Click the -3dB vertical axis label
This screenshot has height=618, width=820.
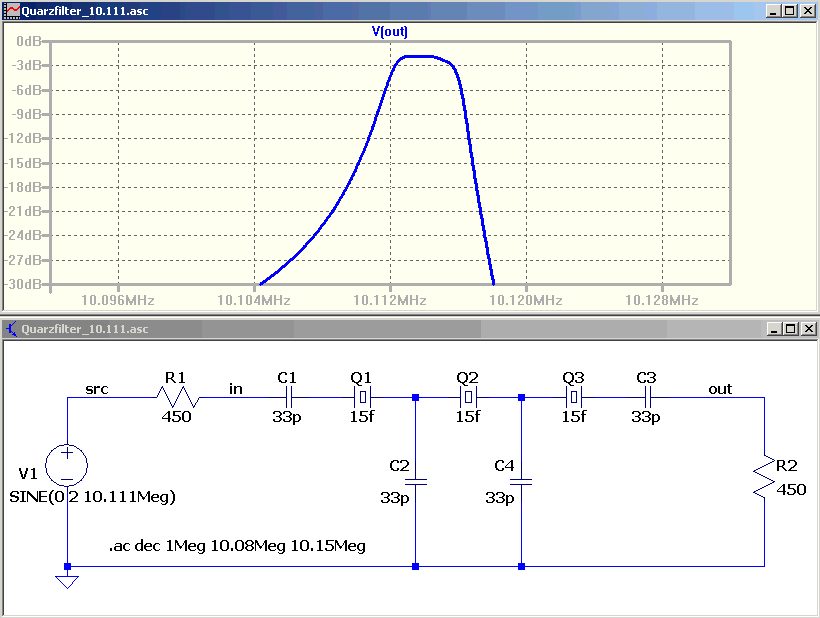tap(27, 65)
